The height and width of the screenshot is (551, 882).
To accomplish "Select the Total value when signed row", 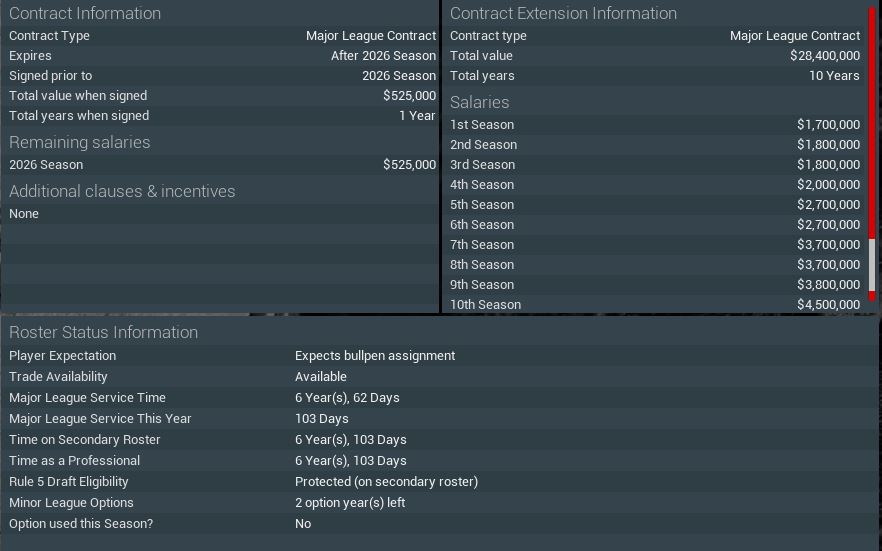I will point(222,96).
